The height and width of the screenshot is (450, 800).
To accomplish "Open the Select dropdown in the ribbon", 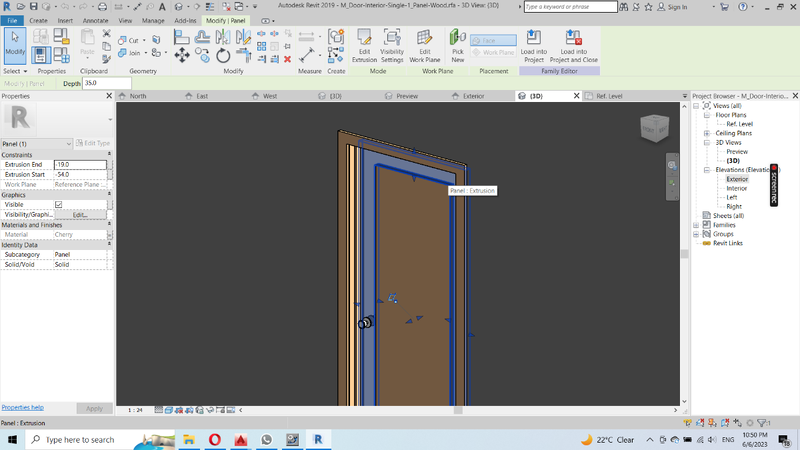I will pyautogui.click(x=15, y=71).
